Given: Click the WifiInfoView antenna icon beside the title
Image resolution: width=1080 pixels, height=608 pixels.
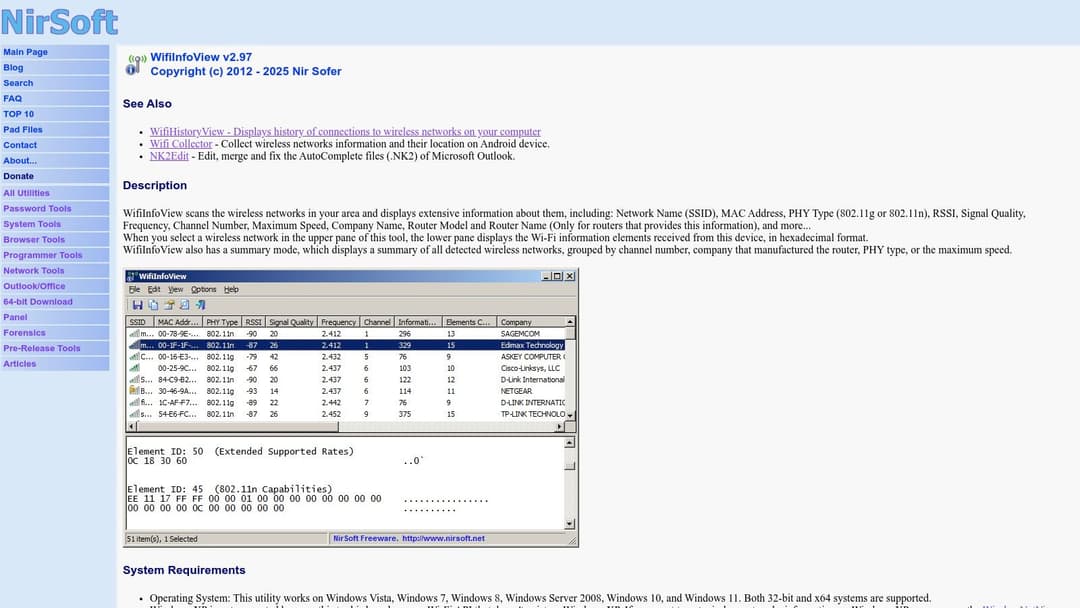Looking at the screenshot, I should point(136,64).
